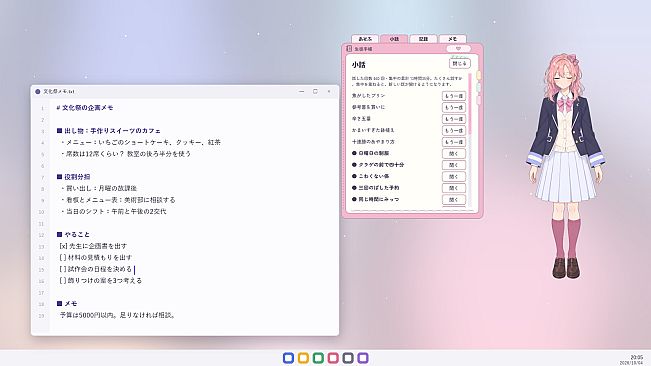Replay 焦がしたプリン with its もう一度 button

pos(454,96)
